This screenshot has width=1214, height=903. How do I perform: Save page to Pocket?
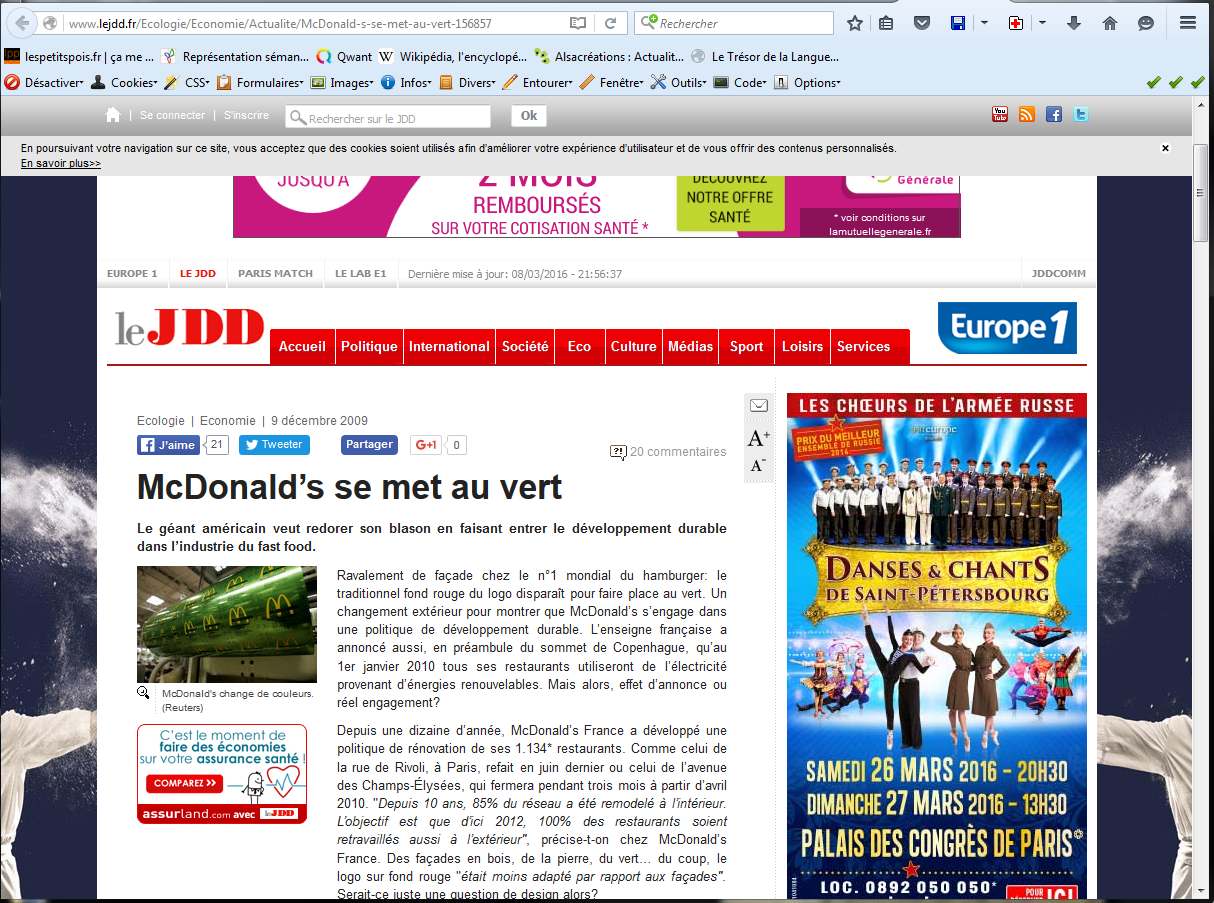(923, 23)
